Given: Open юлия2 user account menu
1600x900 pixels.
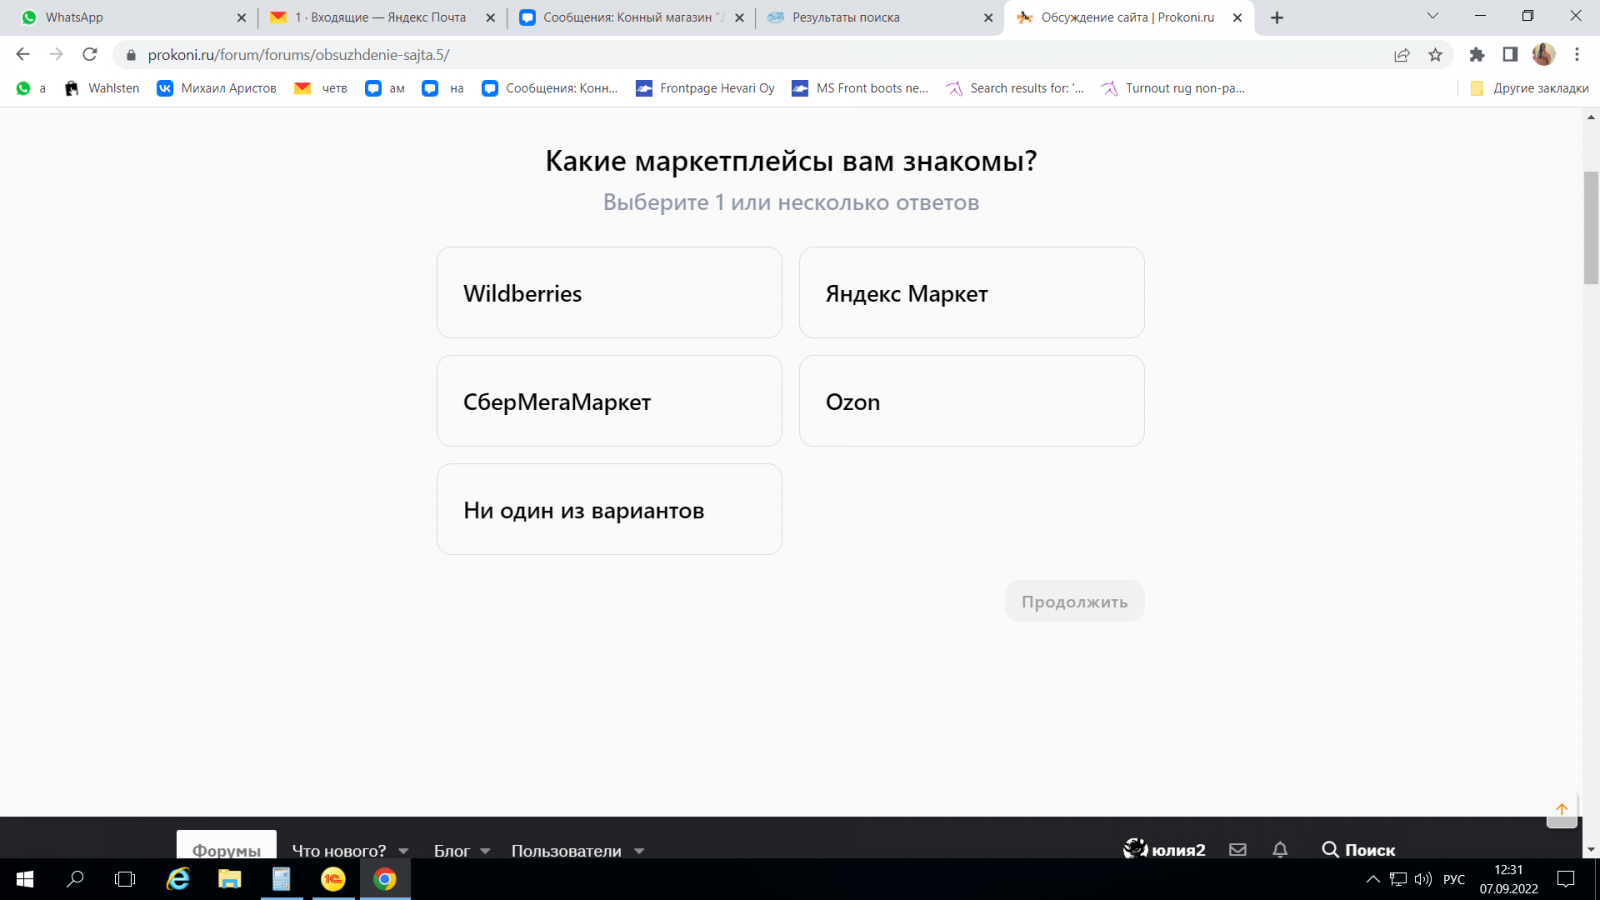Looking at the screenshot, I should tap(1164, 849).
